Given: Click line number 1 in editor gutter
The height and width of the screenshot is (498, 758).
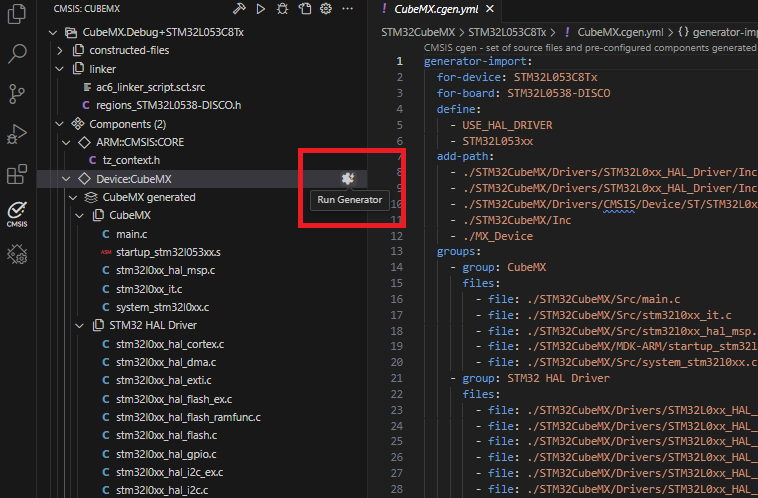Looking at the screenshot, I should (x=399, y=61).
